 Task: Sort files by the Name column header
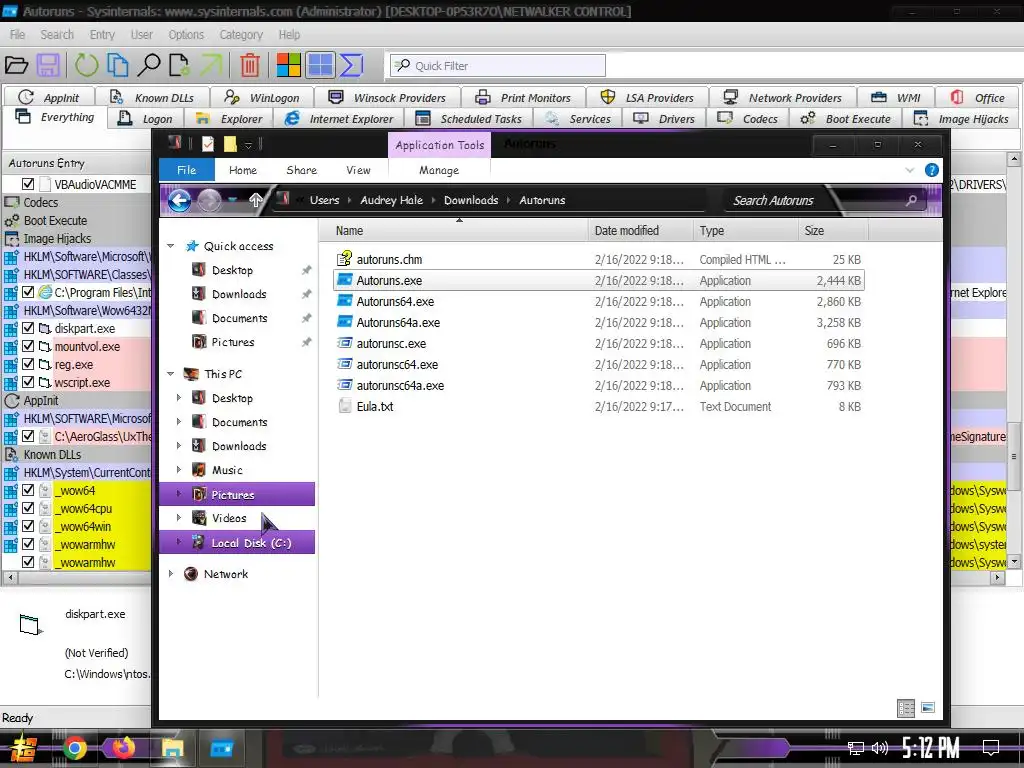pyautogui.click(x=453, y=231)
